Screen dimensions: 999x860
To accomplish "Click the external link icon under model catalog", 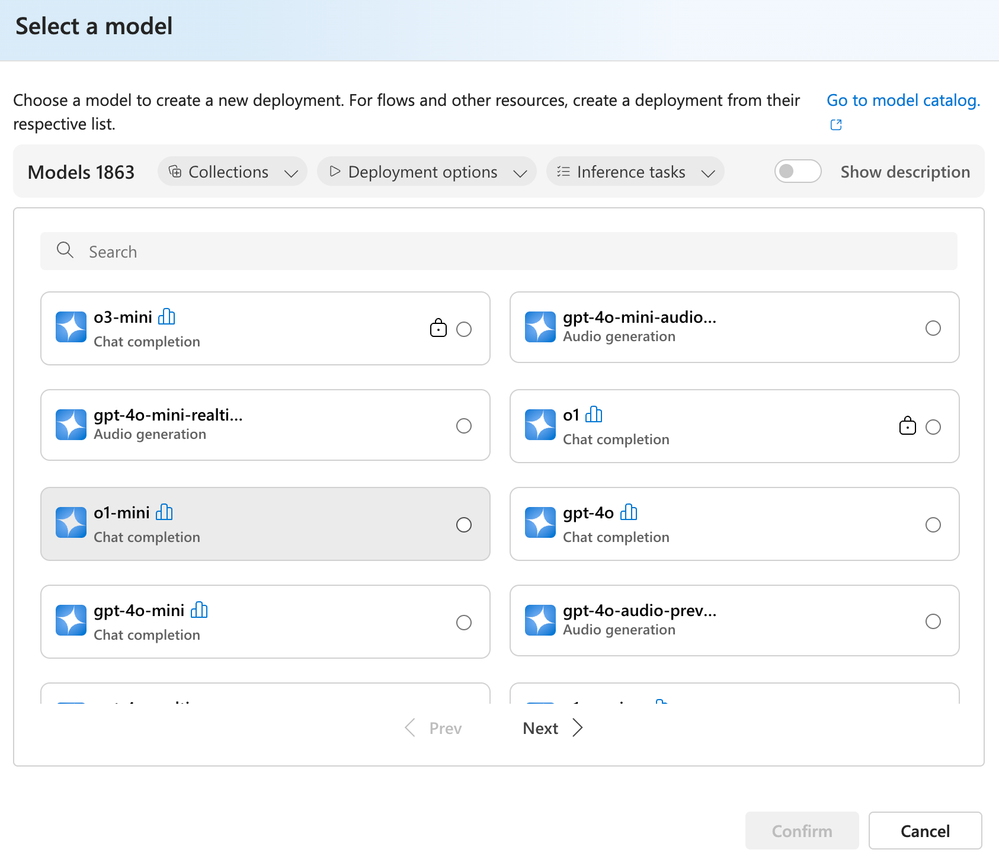I will point(836,125).
